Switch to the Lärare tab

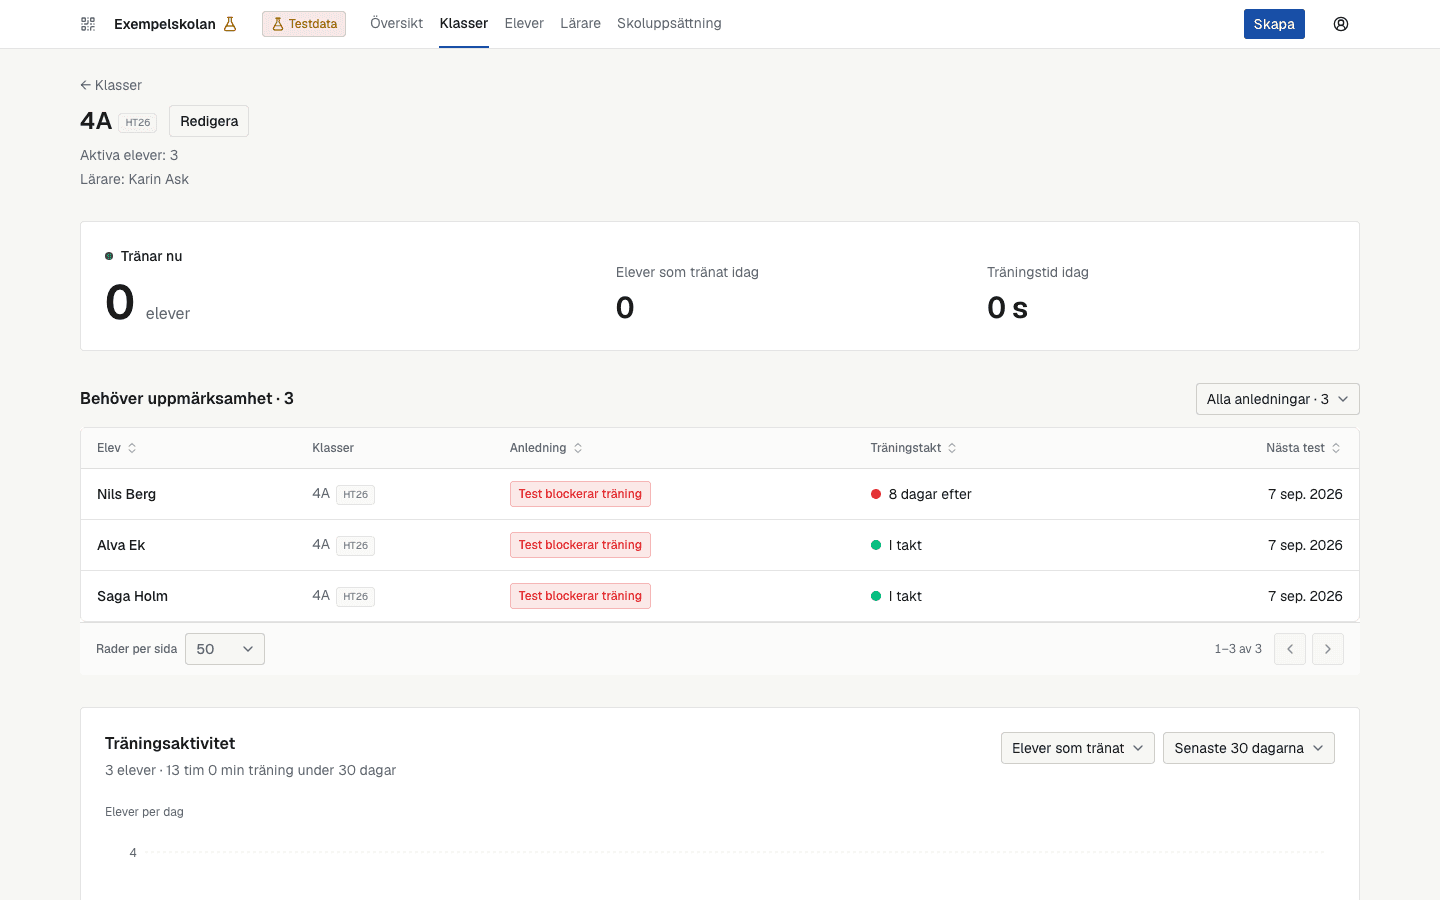click(x=580, y=23)
